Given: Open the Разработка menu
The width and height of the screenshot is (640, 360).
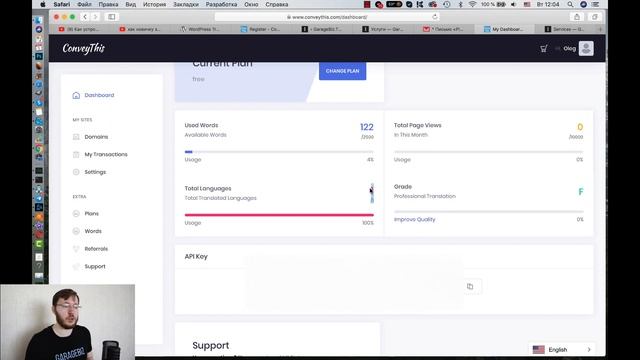Looking at the screenshot, I should [x=221, y=4].
